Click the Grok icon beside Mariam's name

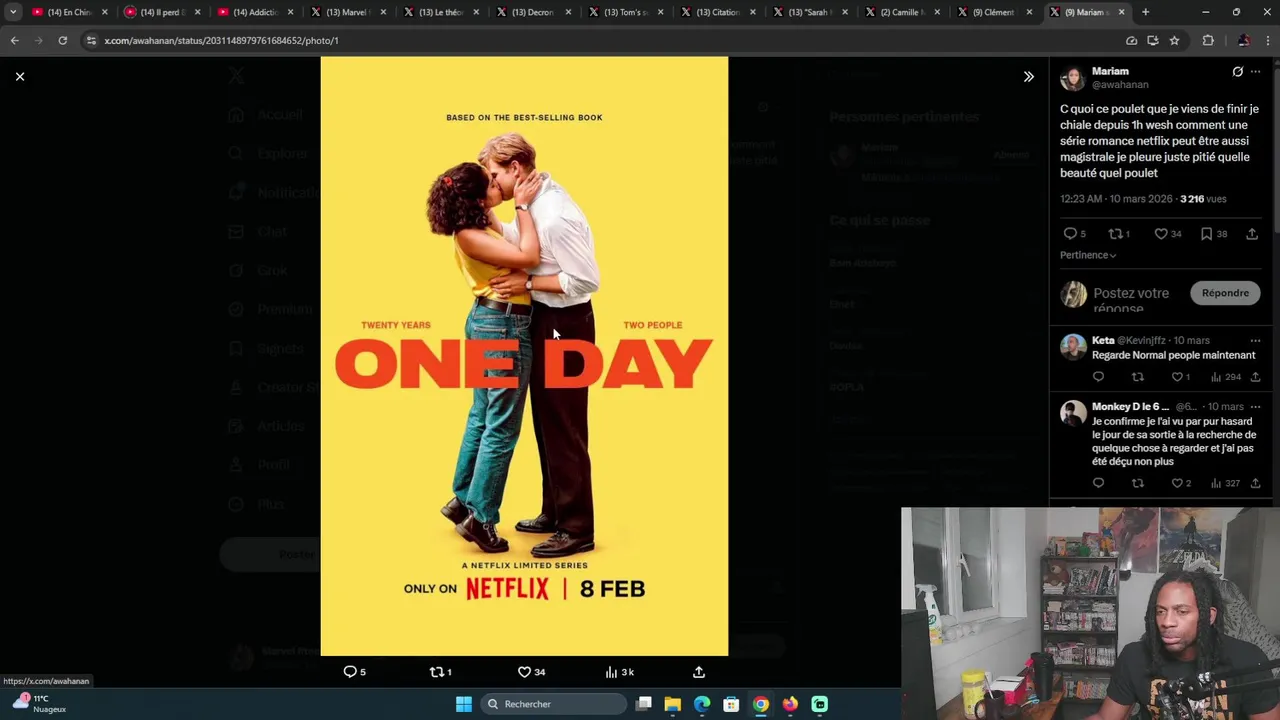1237,72
